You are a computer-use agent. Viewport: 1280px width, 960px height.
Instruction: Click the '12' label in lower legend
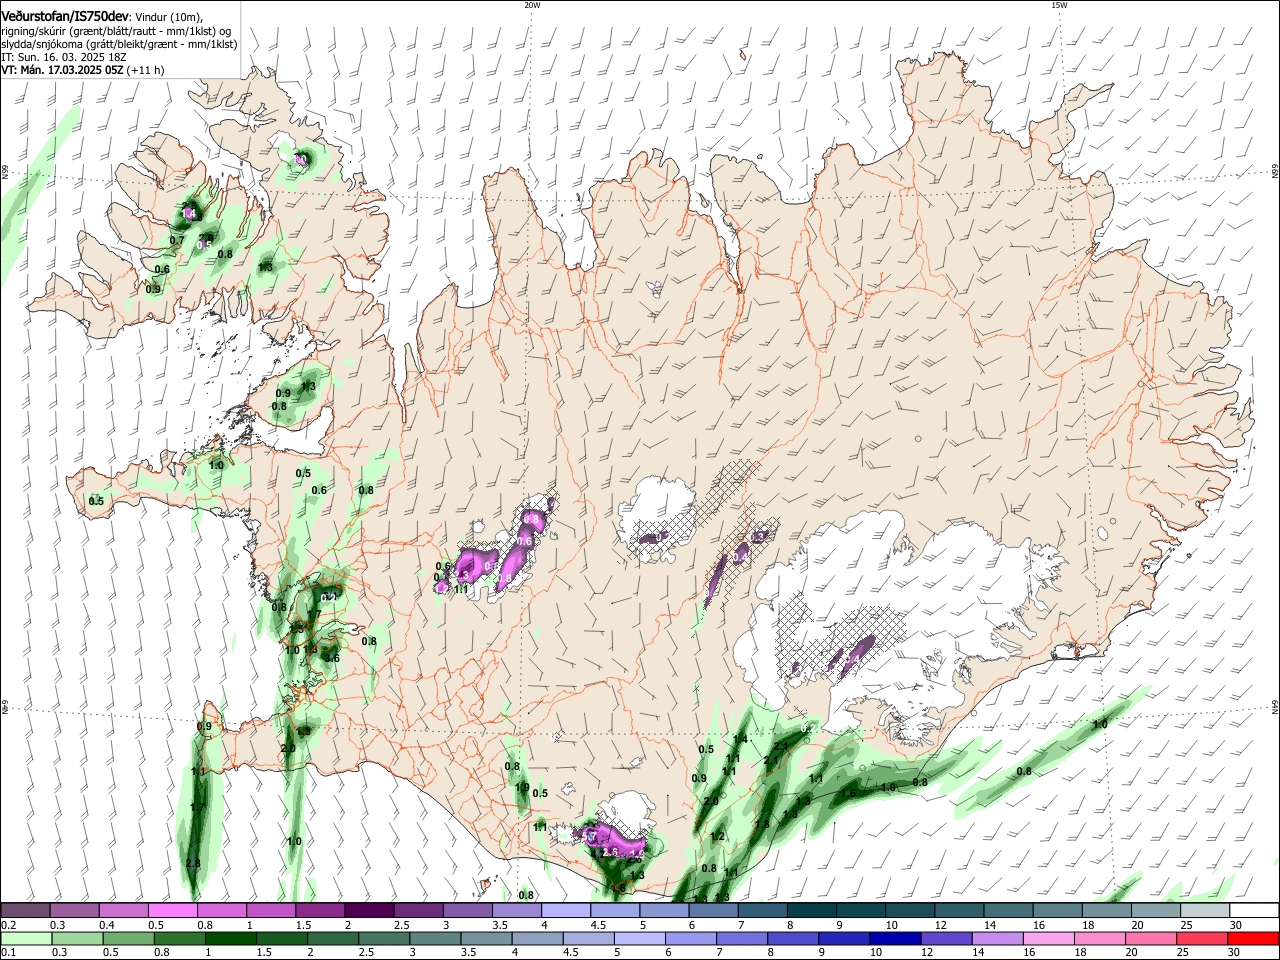(x=927, y=953)
